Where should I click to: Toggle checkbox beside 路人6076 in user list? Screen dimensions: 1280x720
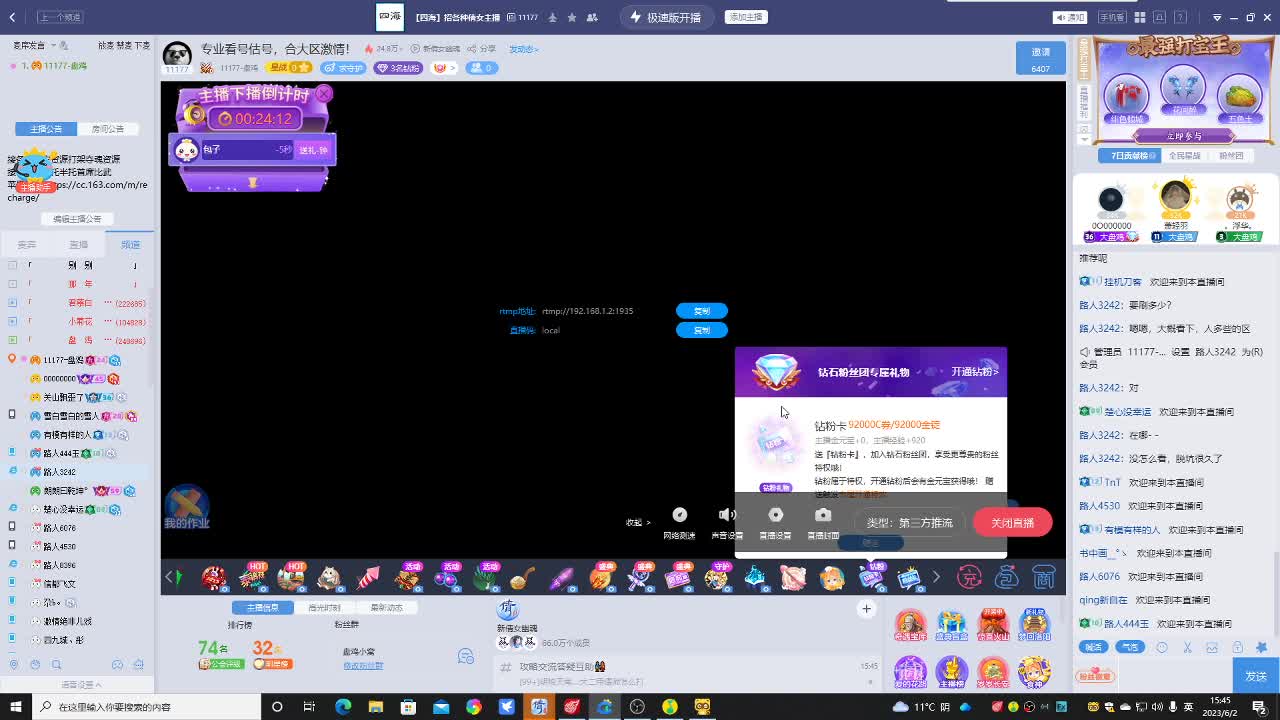click(12, 527)
